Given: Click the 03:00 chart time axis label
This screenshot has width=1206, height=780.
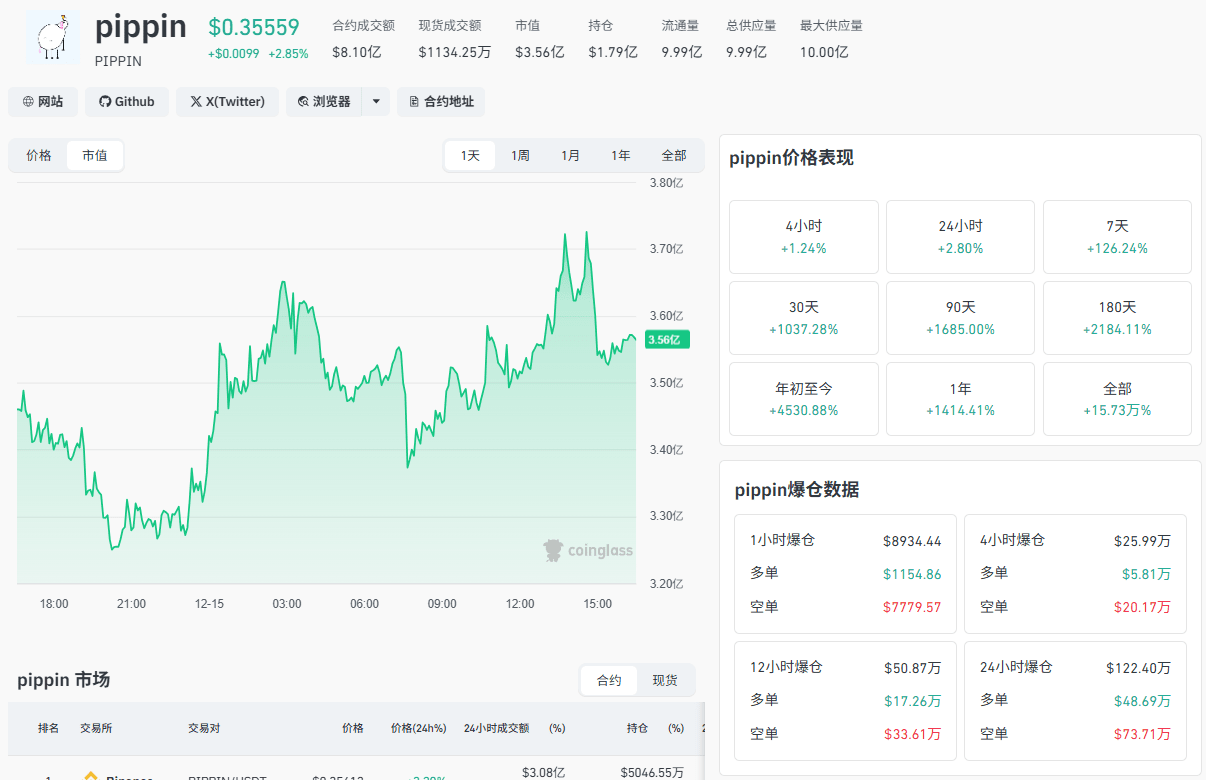Looking at the screenshot, I should click(287, 604).
